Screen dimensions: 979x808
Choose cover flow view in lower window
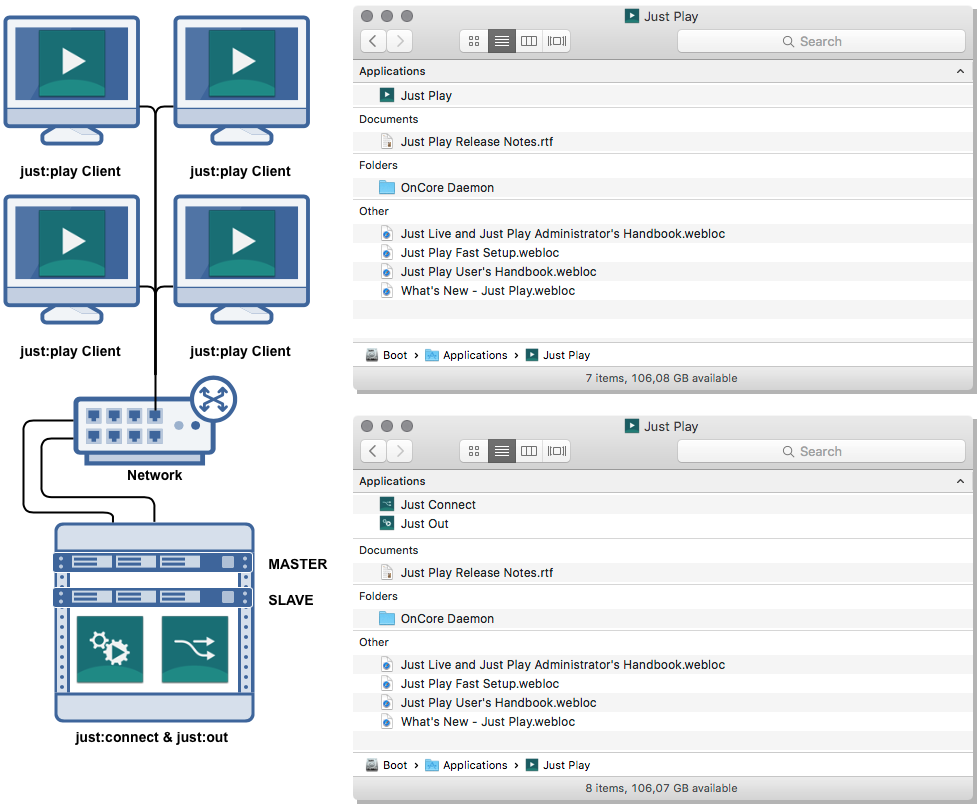556,451
